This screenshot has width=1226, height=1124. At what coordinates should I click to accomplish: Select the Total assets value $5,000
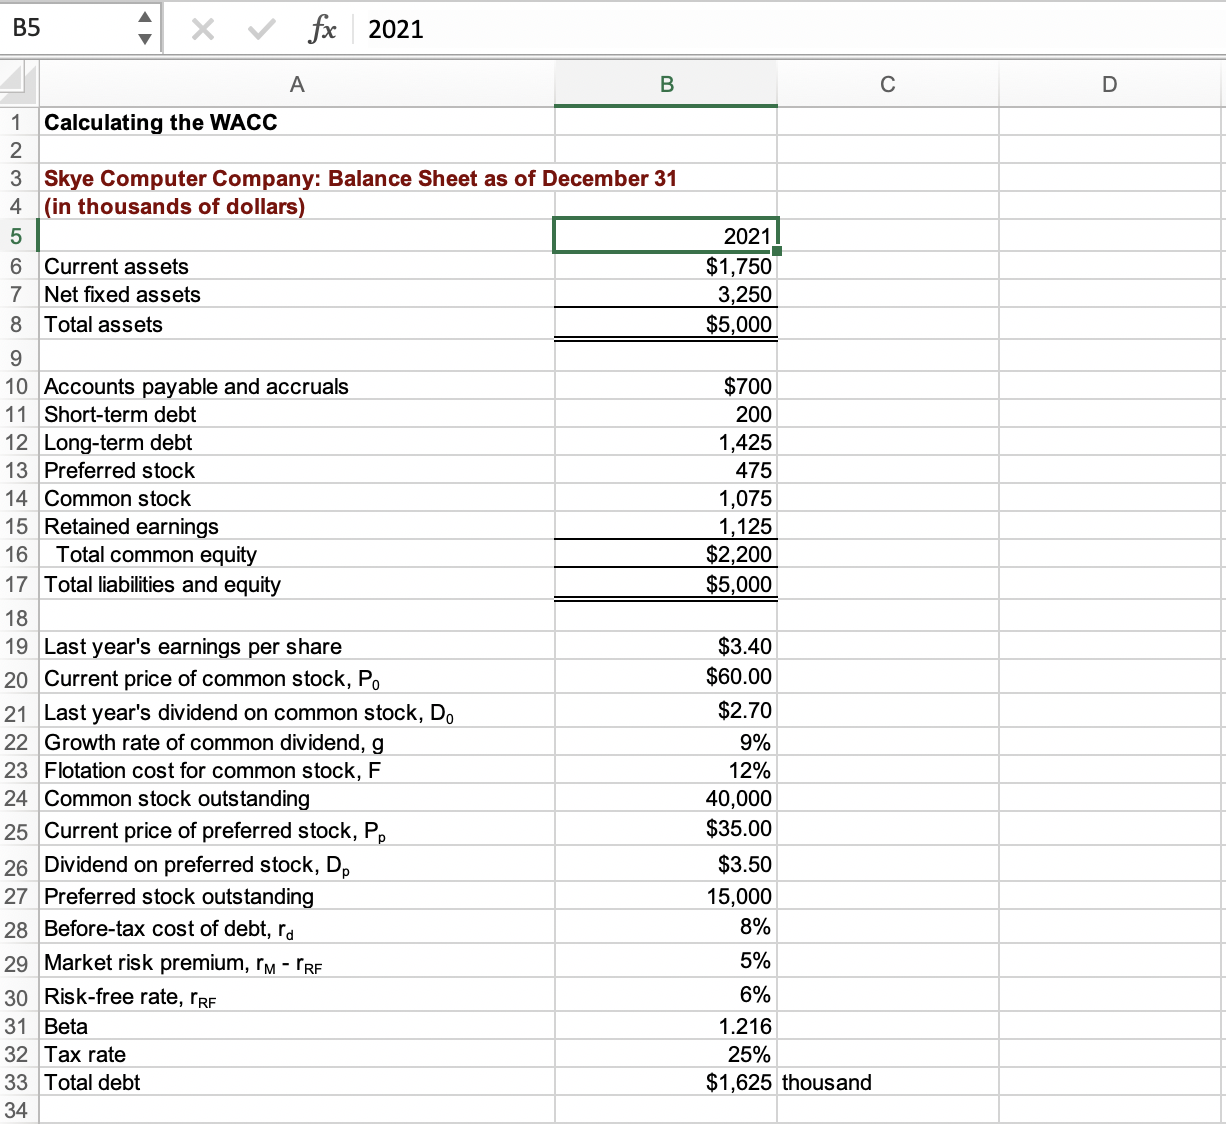[665, 324]
